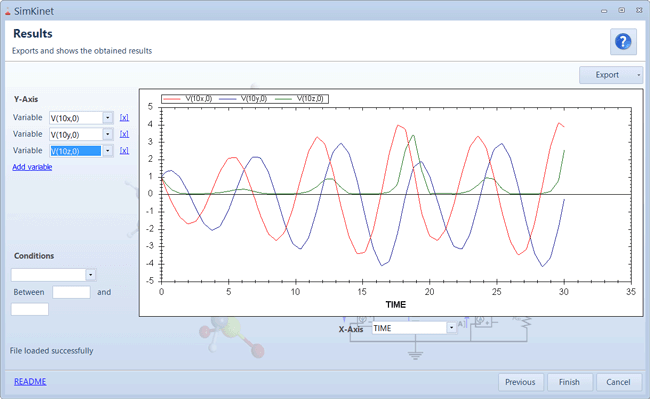The width and height of the screenshot is (650, 399).
Task: Click the SimKinet app icon in title bar
Action: coord(7,12)
